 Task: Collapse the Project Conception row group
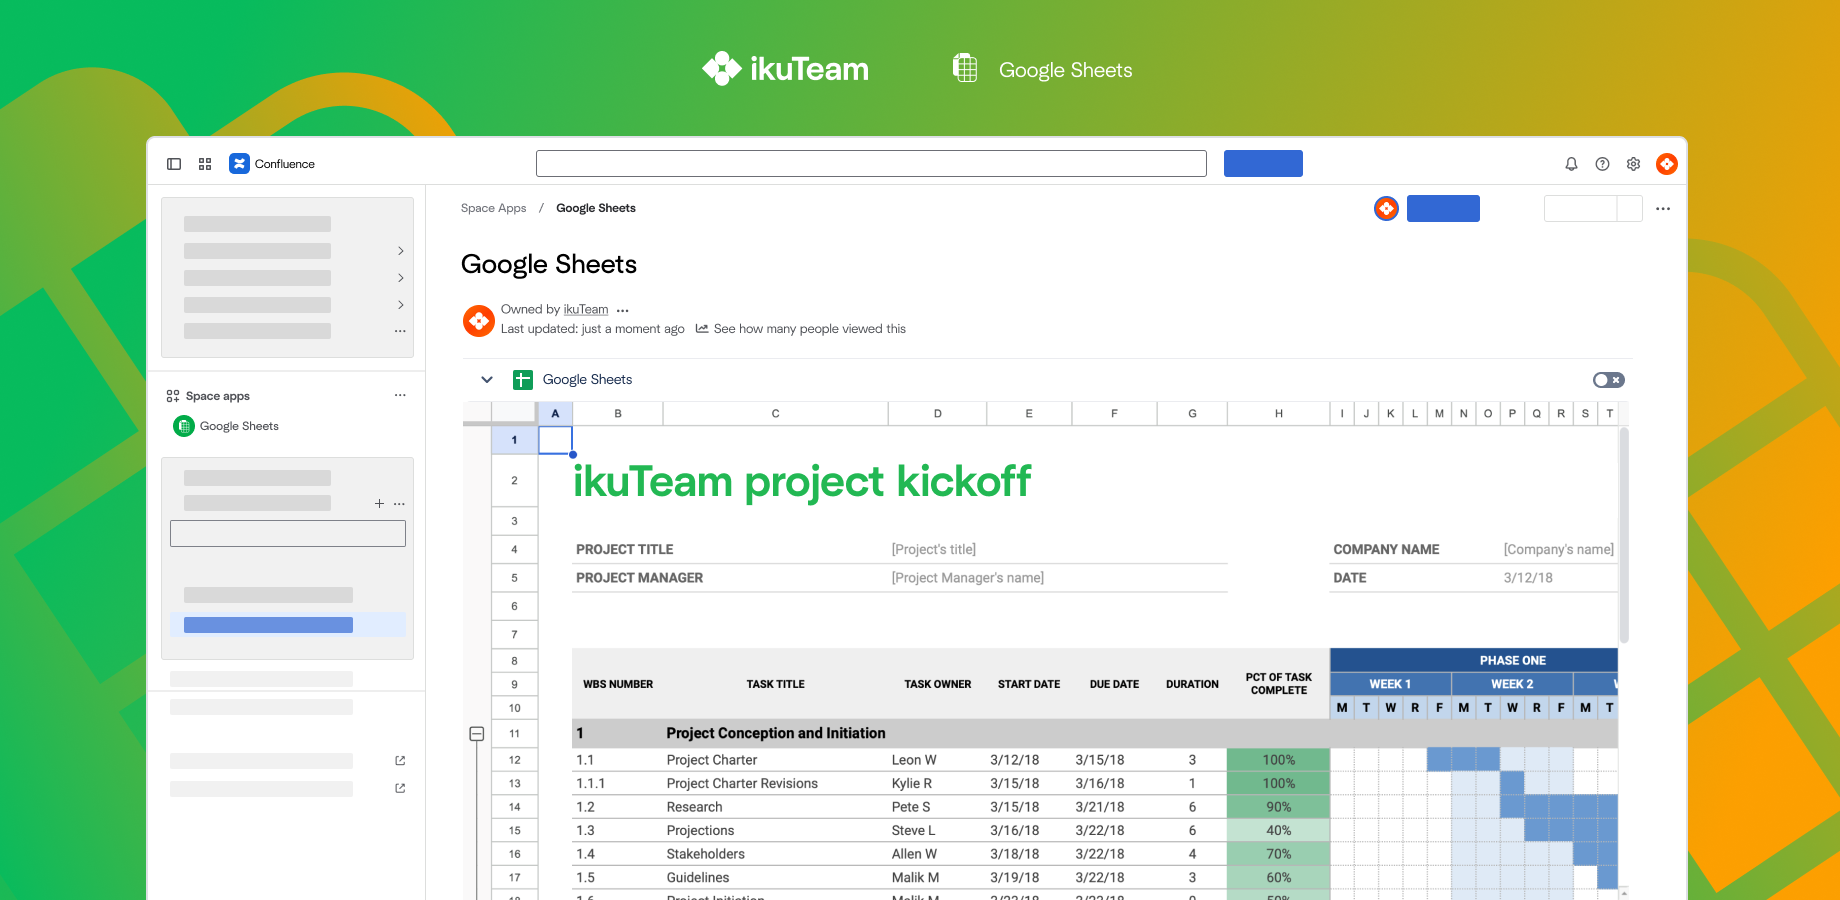click(476, 733)
